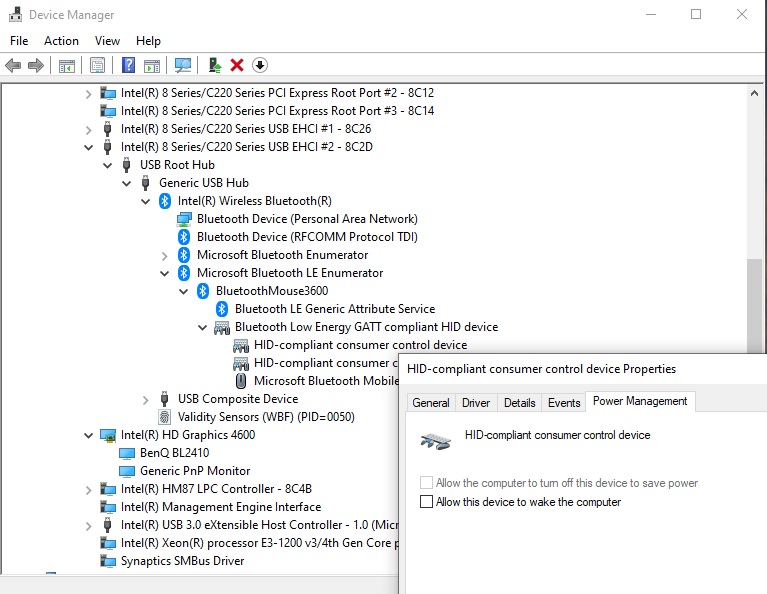Click the Generic PnP Monitor icon
This screenshot has height=594, width=767.
(x=127, y=471)
